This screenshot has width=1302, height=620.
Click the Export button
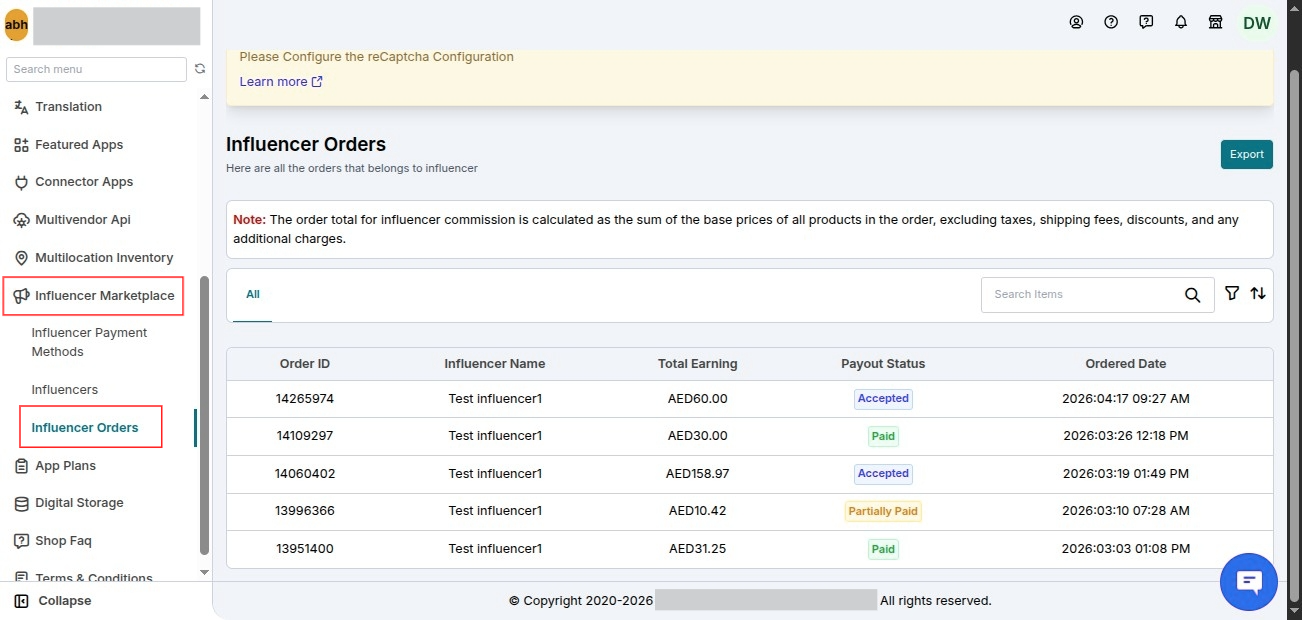click(x=1247, y=154)
